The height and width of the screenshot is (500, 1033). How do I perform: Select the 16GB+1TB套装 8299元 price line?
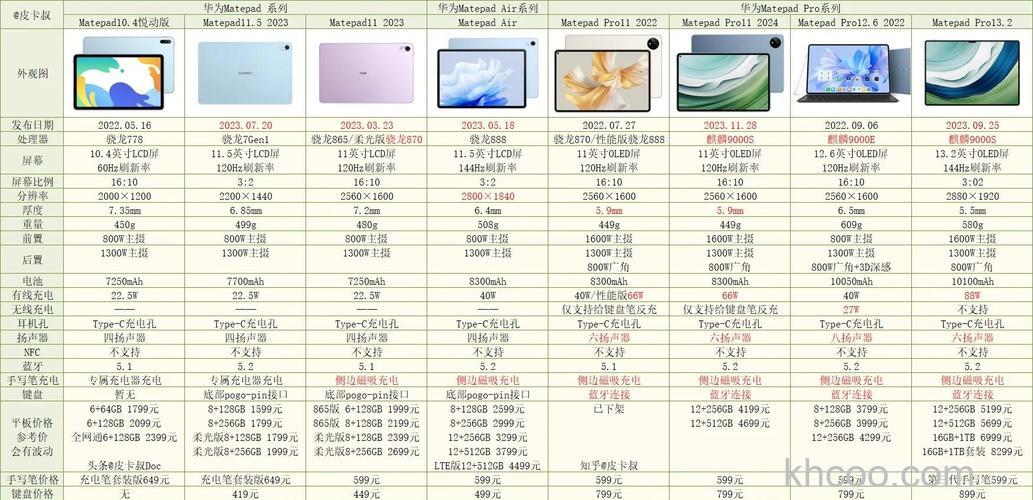pos(972,451)
